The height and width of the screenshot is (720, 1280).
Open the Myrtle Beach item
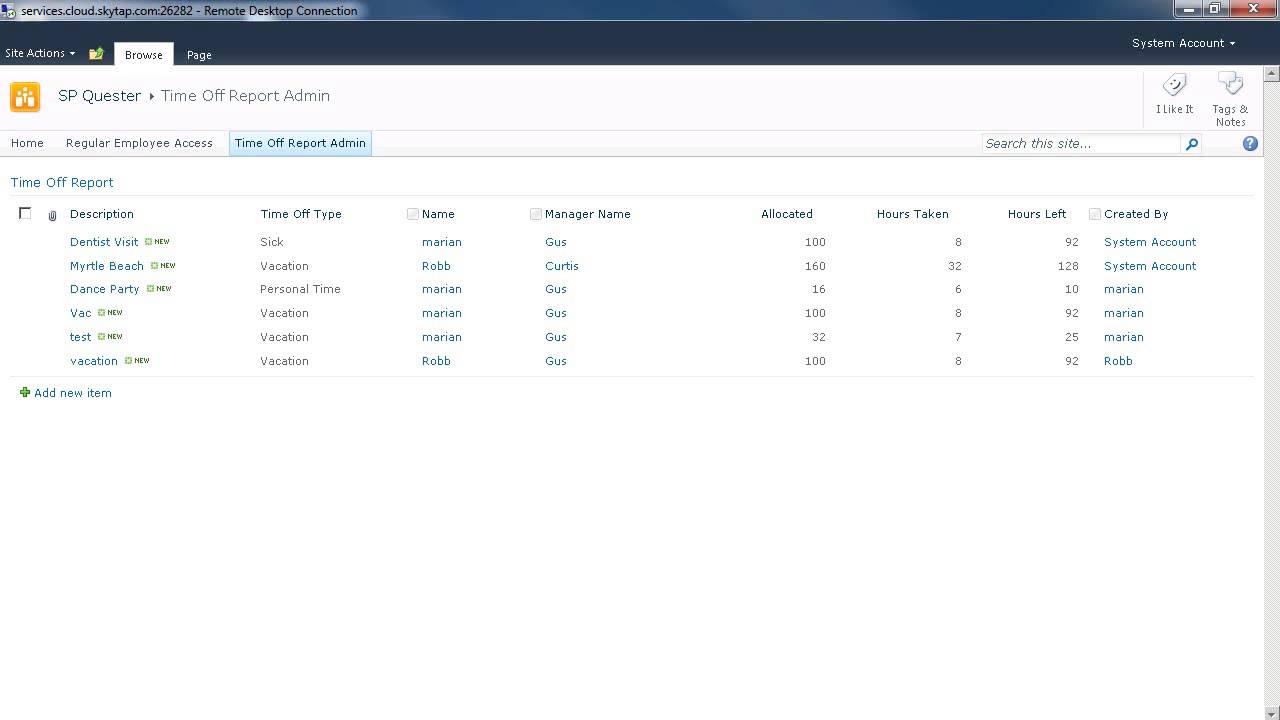[107, 266]
